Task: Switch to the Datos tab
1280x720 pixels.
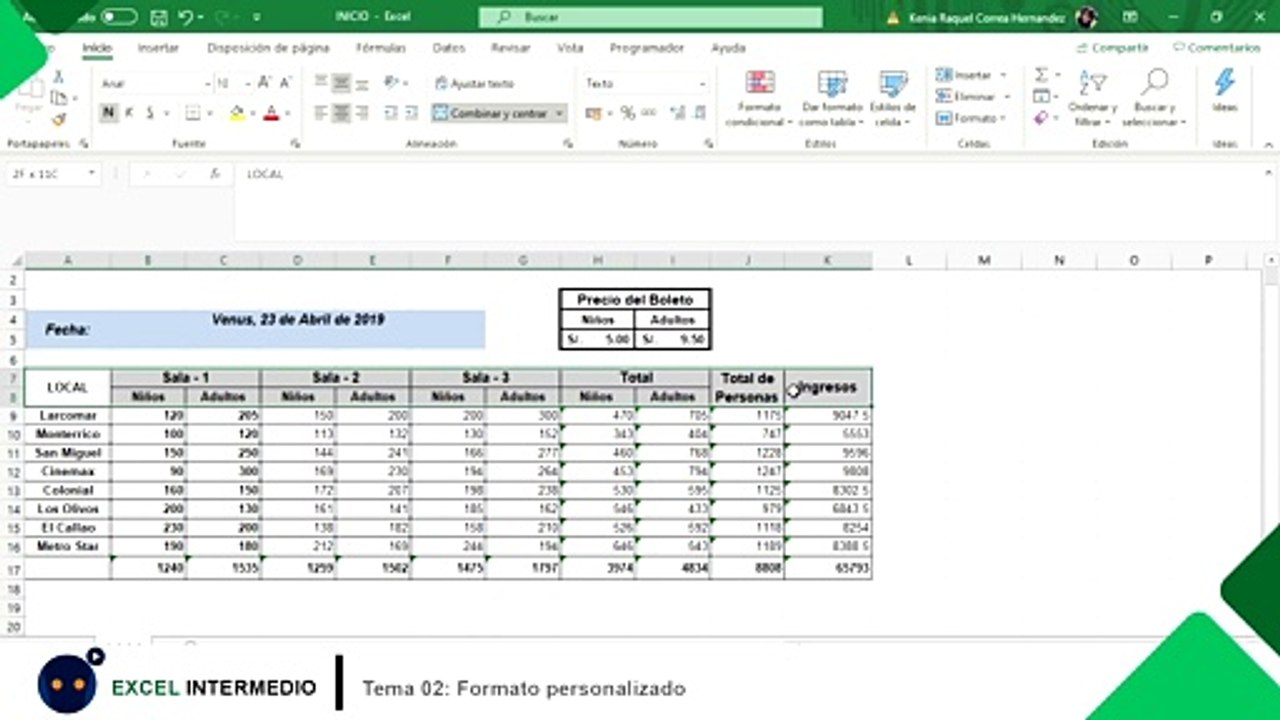Action: 449,48
